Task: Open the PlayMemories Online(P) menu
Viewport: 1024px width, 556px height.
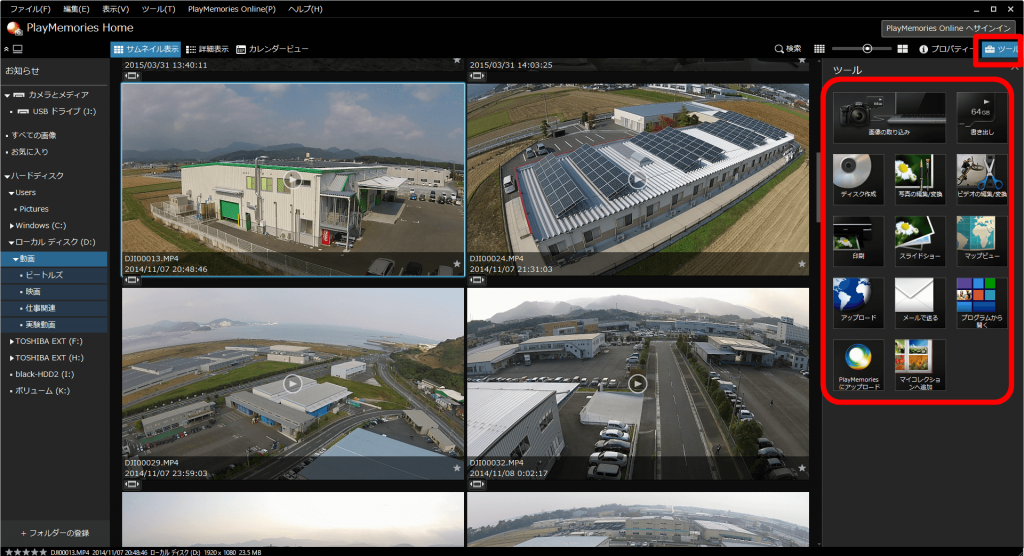Action: coord(232,9)
